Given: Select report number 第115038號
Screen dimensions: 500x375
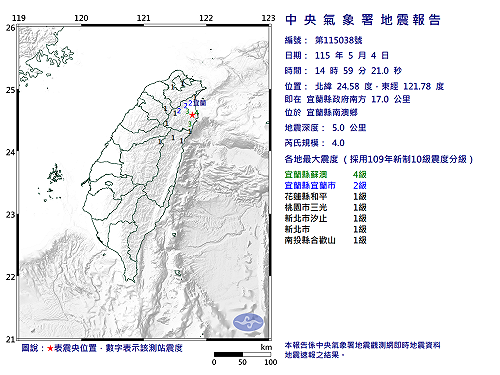Looking at the screenshot, I should point(339,40).
